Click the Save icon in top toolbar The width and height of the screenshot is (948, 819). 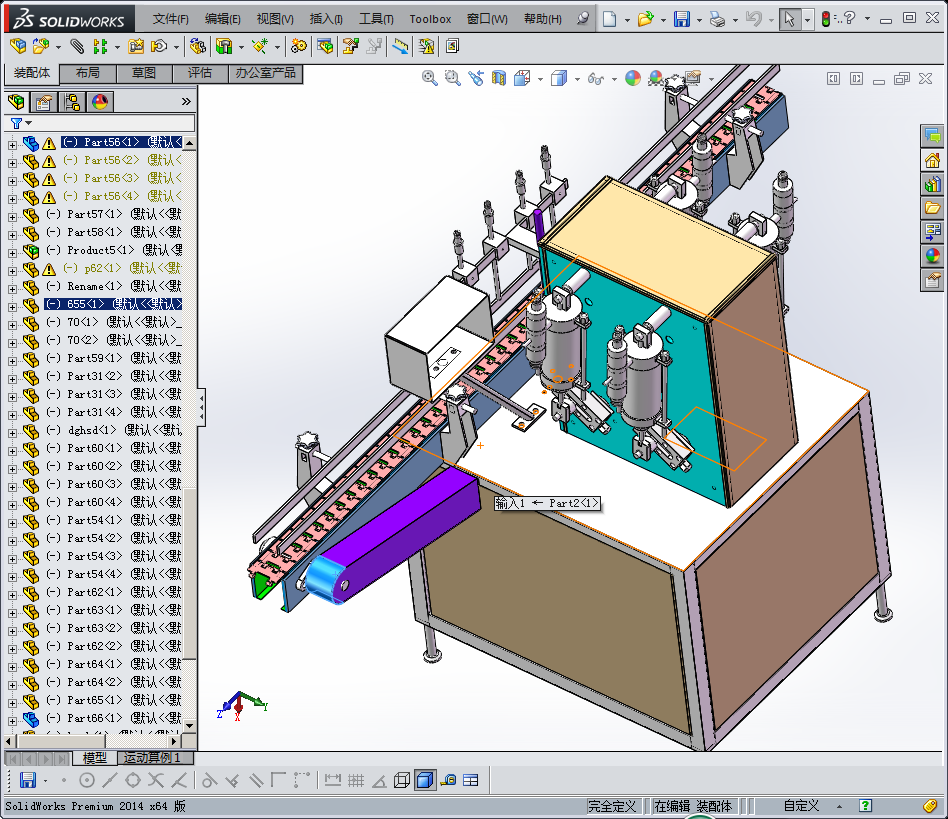point(681,19)
